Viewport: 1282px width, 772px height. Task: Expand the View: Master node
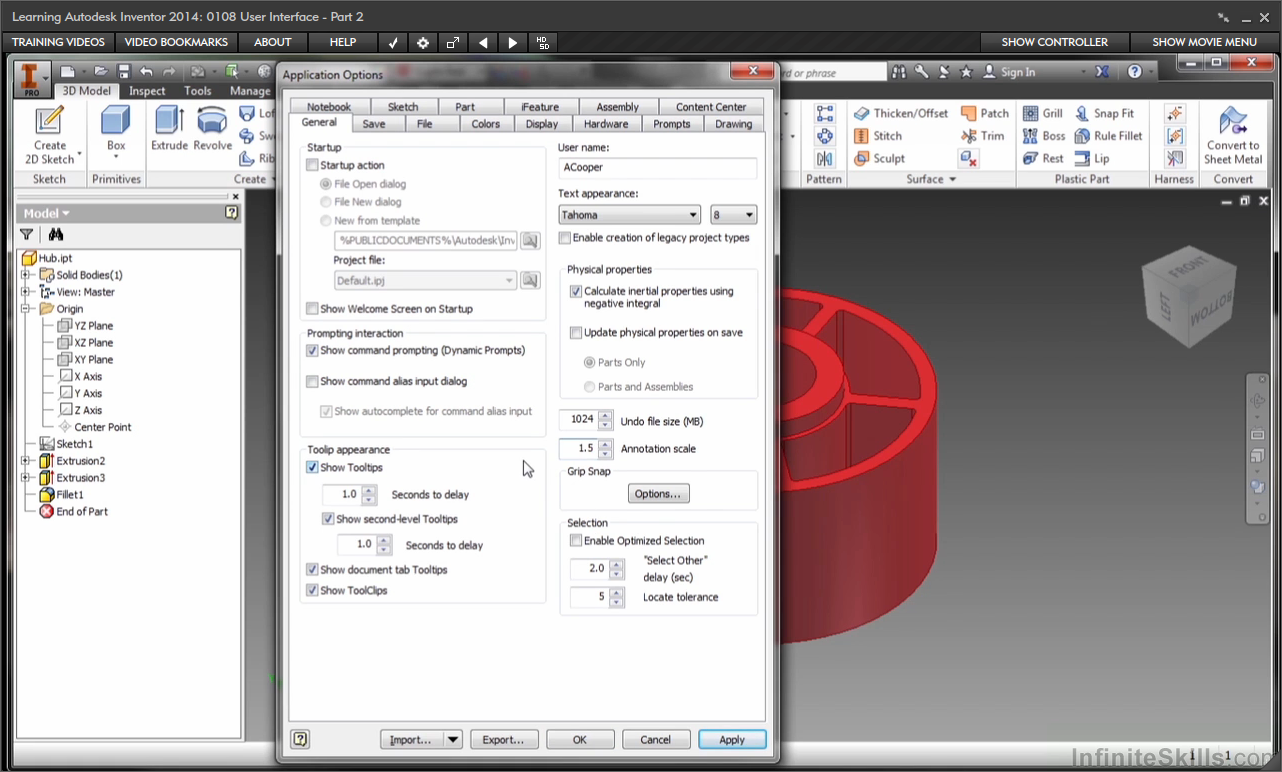point(27,292)
